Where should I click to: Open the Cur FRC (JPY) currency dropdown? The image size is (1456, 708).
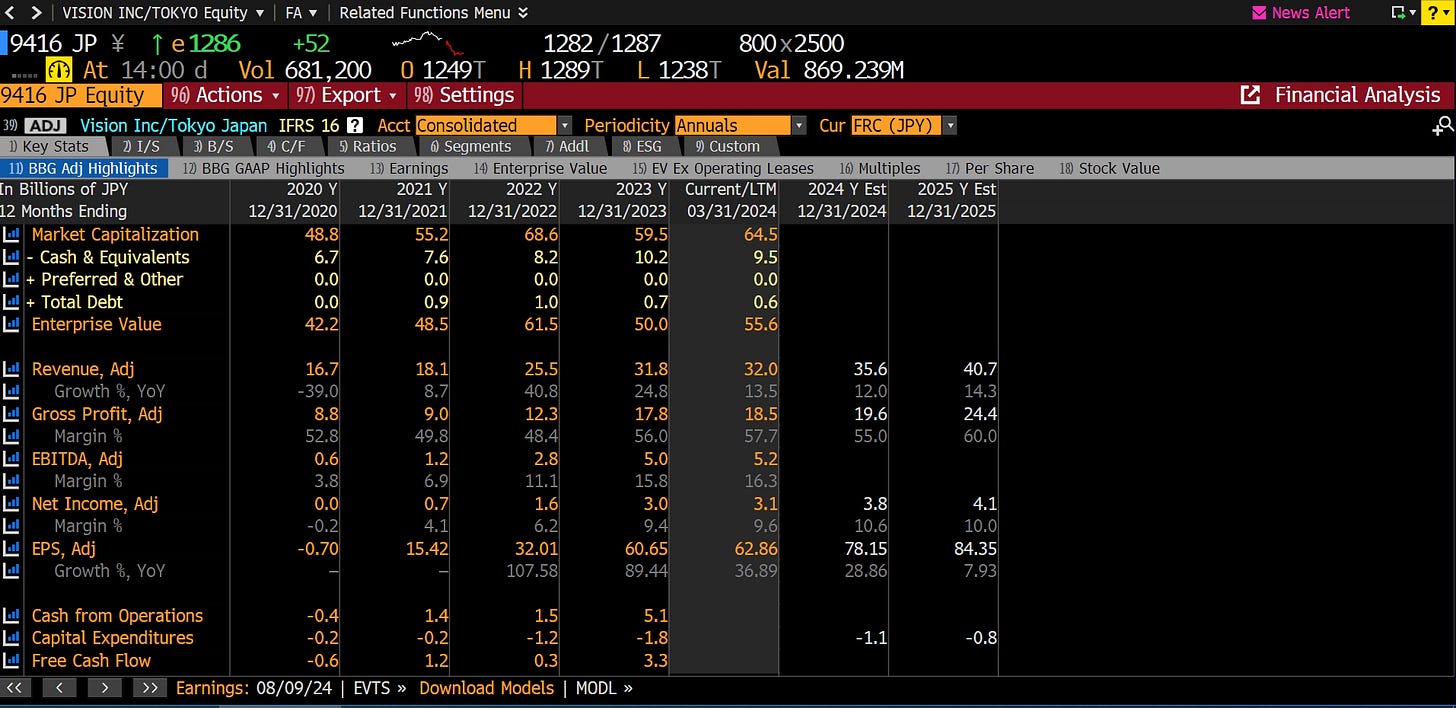[x=904, y=125]
